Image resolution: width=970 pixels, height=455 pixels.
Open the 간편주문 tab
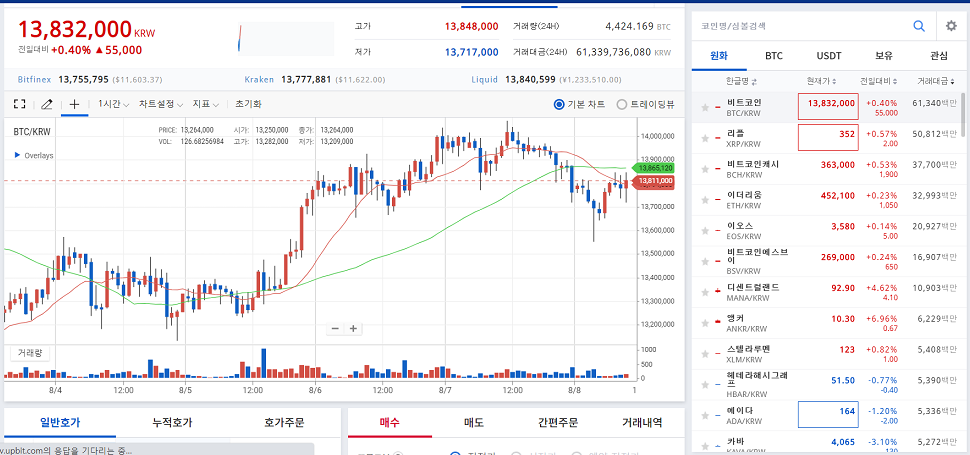point(558,423)
